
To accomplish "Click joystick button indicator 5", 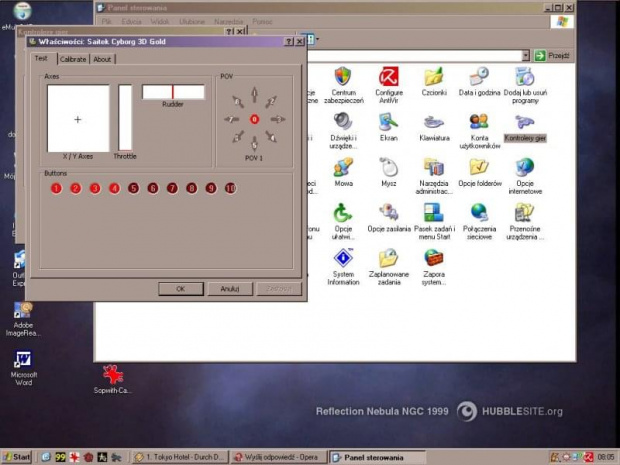I will [x=133, y=188].
